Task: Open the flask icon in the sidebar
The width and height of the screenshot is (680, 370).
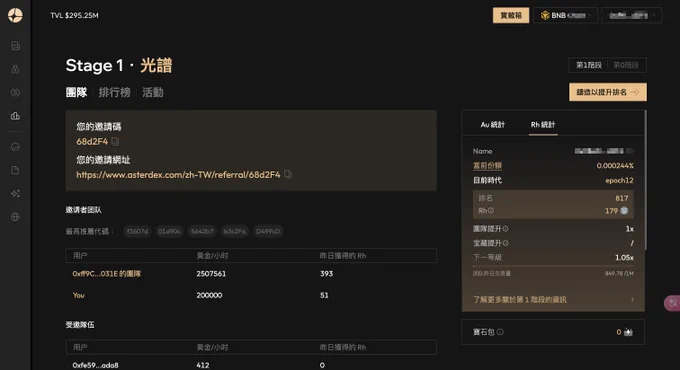Action: tap(15, 69)
